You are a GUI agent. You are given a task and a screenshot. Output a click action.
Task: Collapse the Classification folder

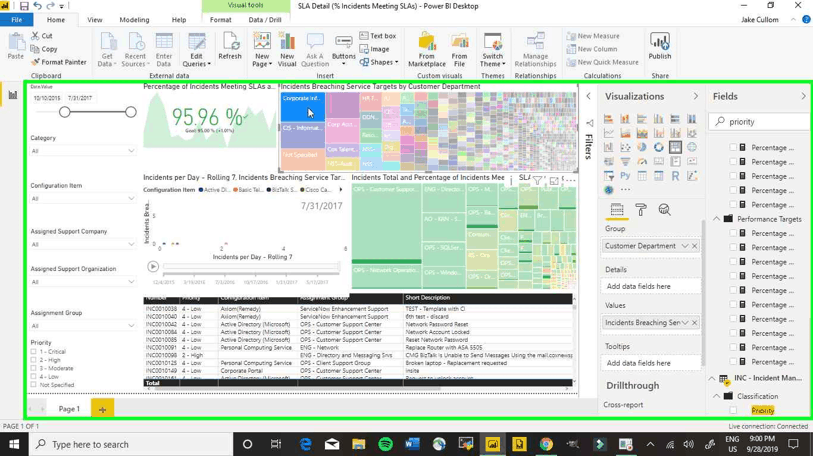click(x=717, y=397)
